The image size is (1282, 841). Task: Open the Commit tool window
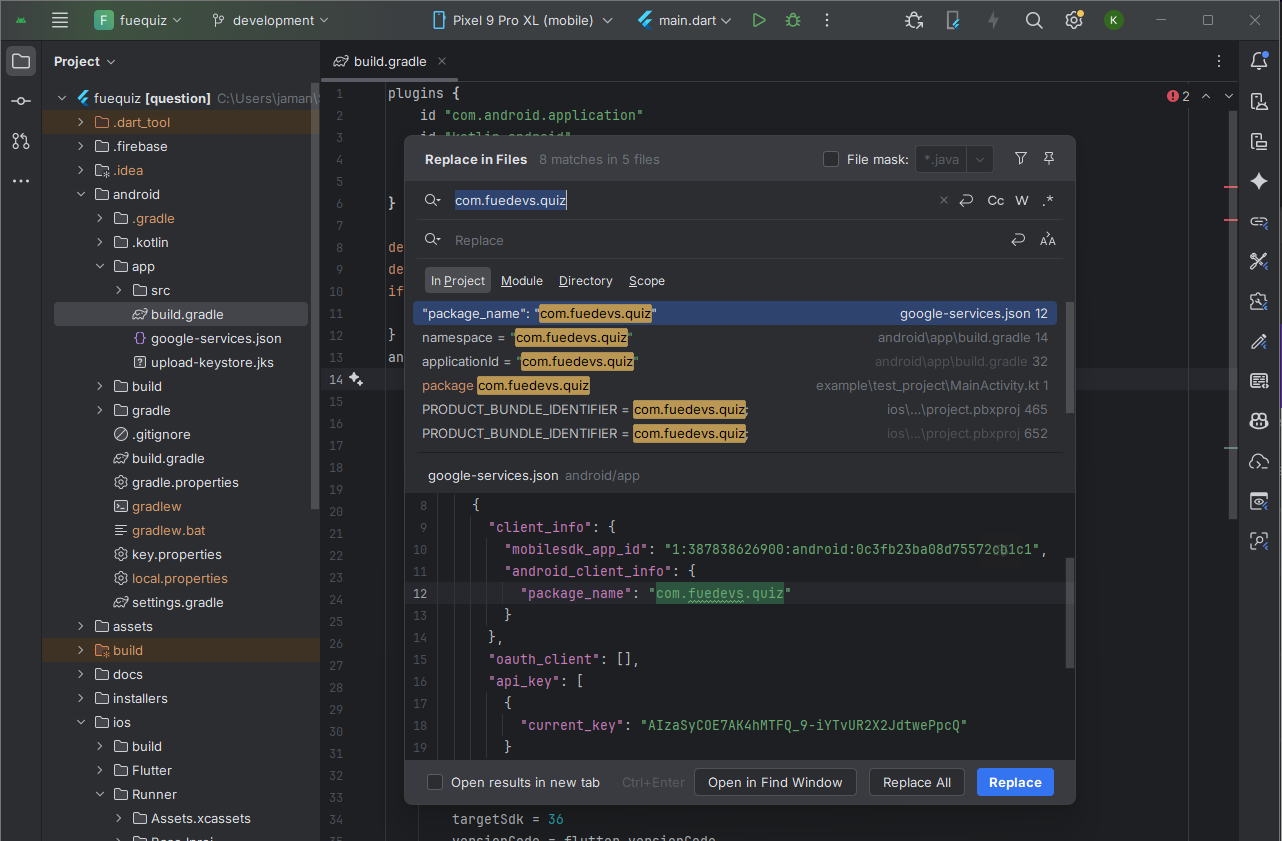tap(21, 101)
